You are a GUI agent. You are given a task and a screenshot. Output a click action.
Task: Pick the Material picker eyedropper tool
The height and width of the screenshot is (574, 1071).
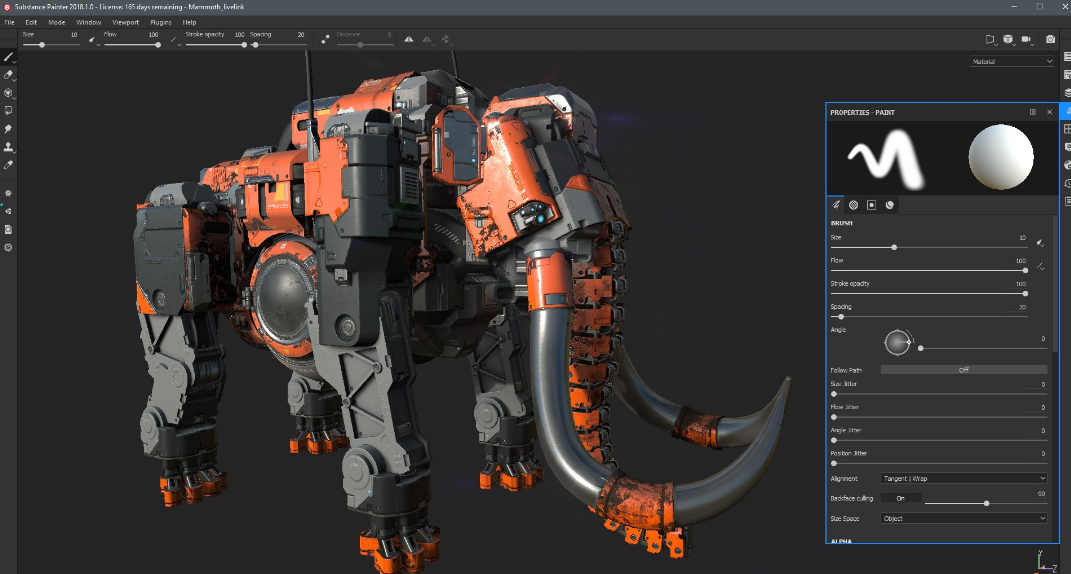coord(8,165)
